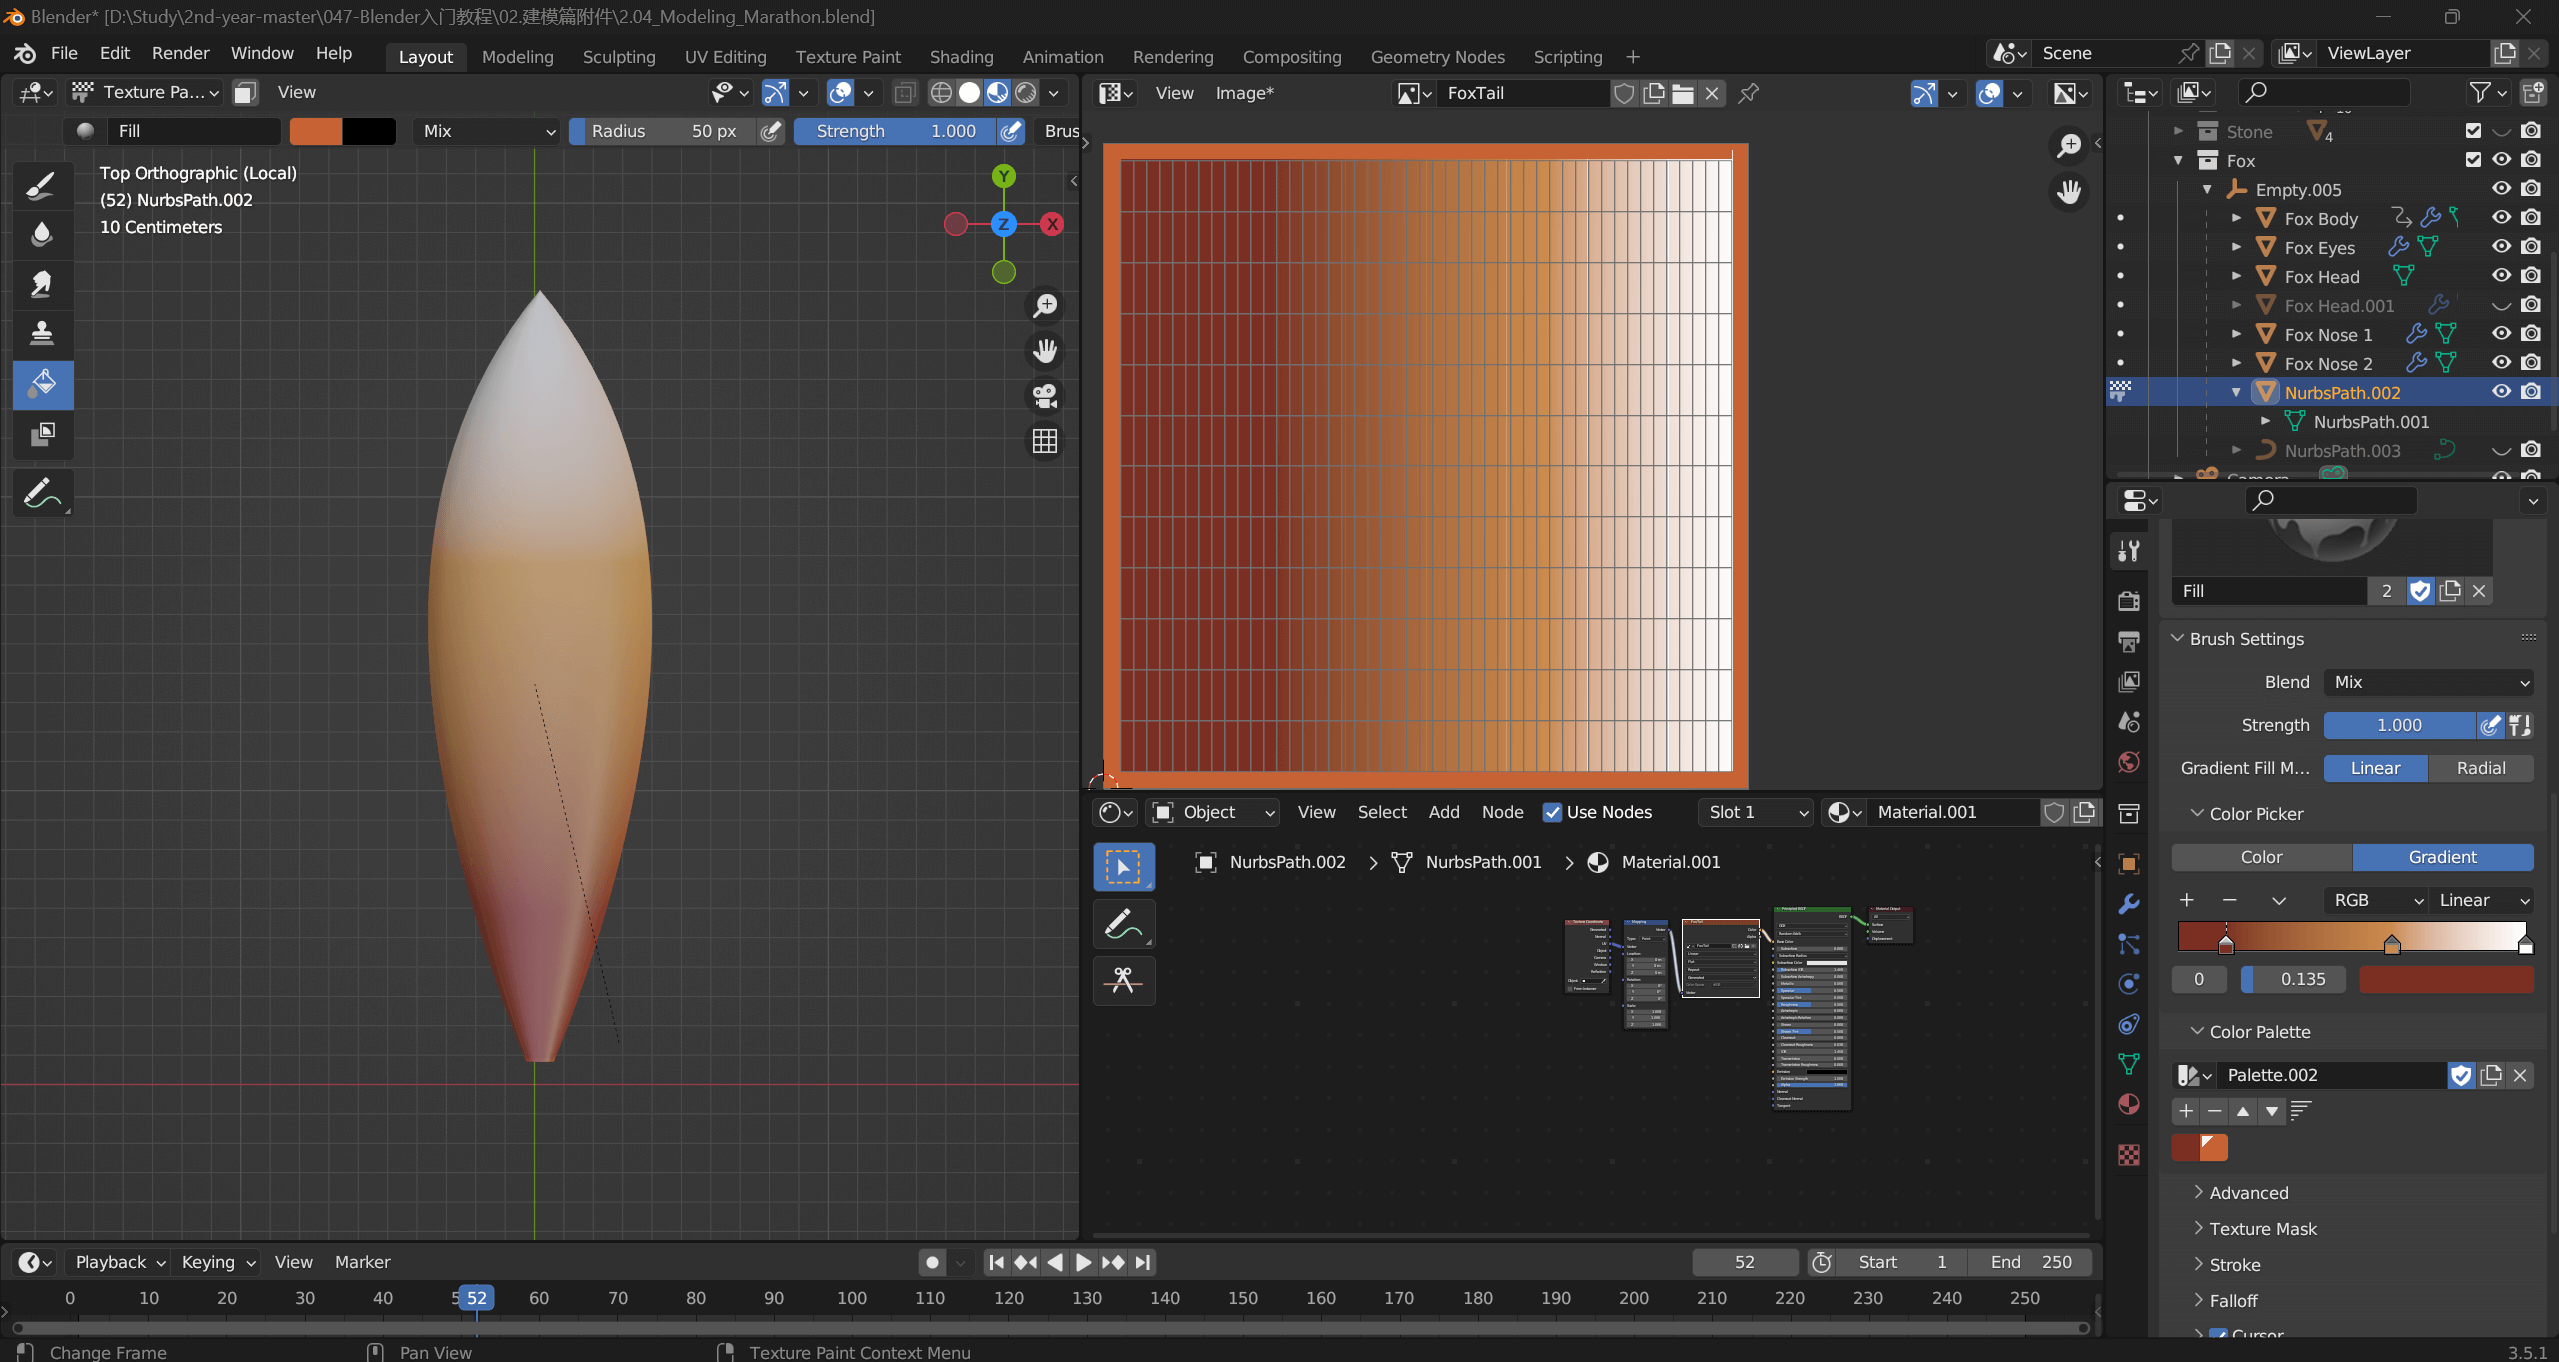2559x1362 pixels.
Task: Click the orange brush color swatch in the header
Action: (316, 131)
